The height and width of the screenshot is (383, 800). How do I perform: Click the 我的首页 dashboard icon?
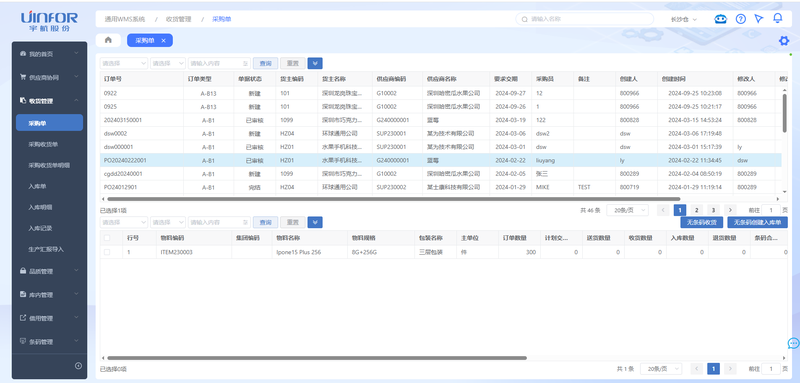[22, 54]
